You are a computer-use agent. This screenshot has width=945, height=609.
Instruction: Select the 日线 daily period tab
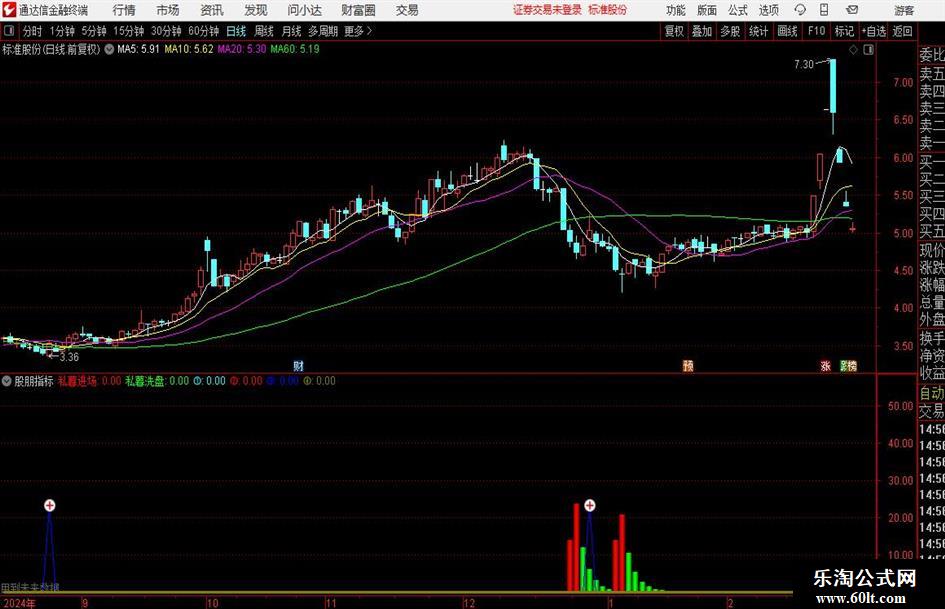pos(236,31)
